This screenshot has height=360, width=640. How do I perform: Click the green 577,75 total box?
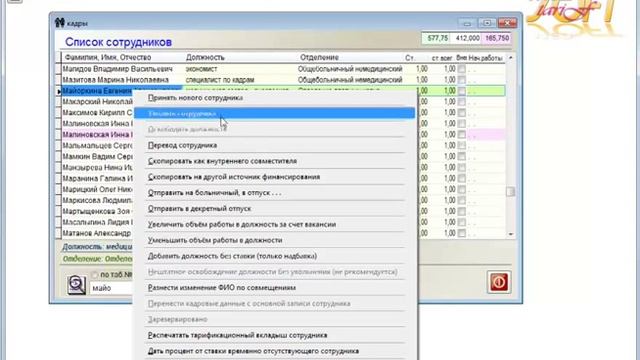point(436,38)
